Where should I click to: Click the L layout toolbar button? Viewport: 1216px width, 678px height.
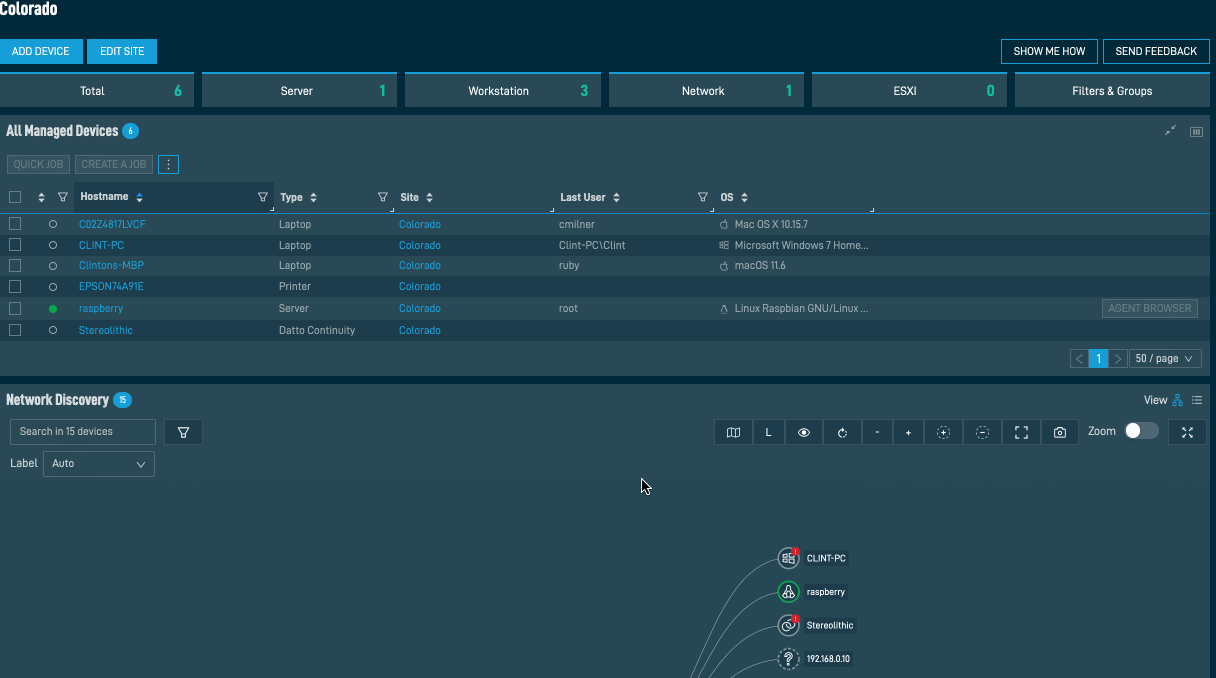(x=768, y=432)
